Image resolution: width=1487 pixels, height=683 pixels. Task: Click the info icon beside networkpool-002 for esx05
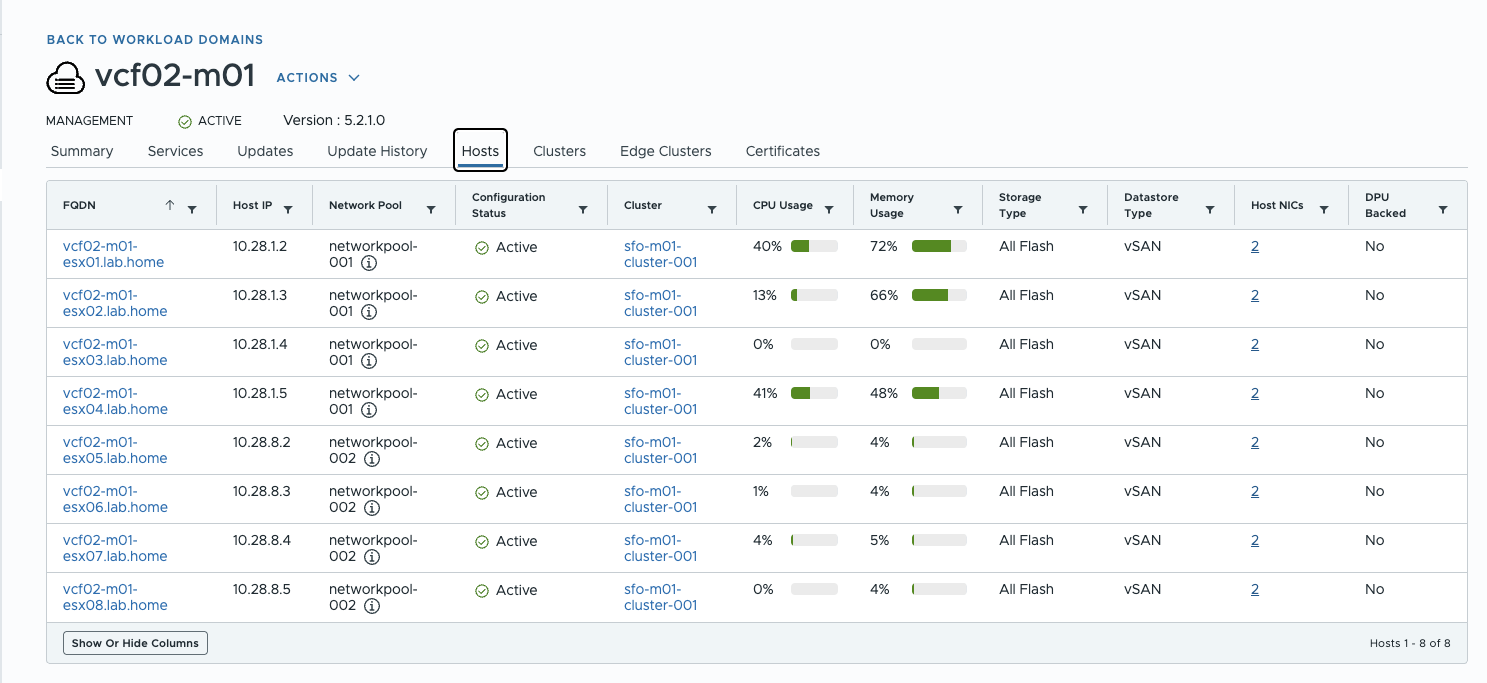click(370, 459)
